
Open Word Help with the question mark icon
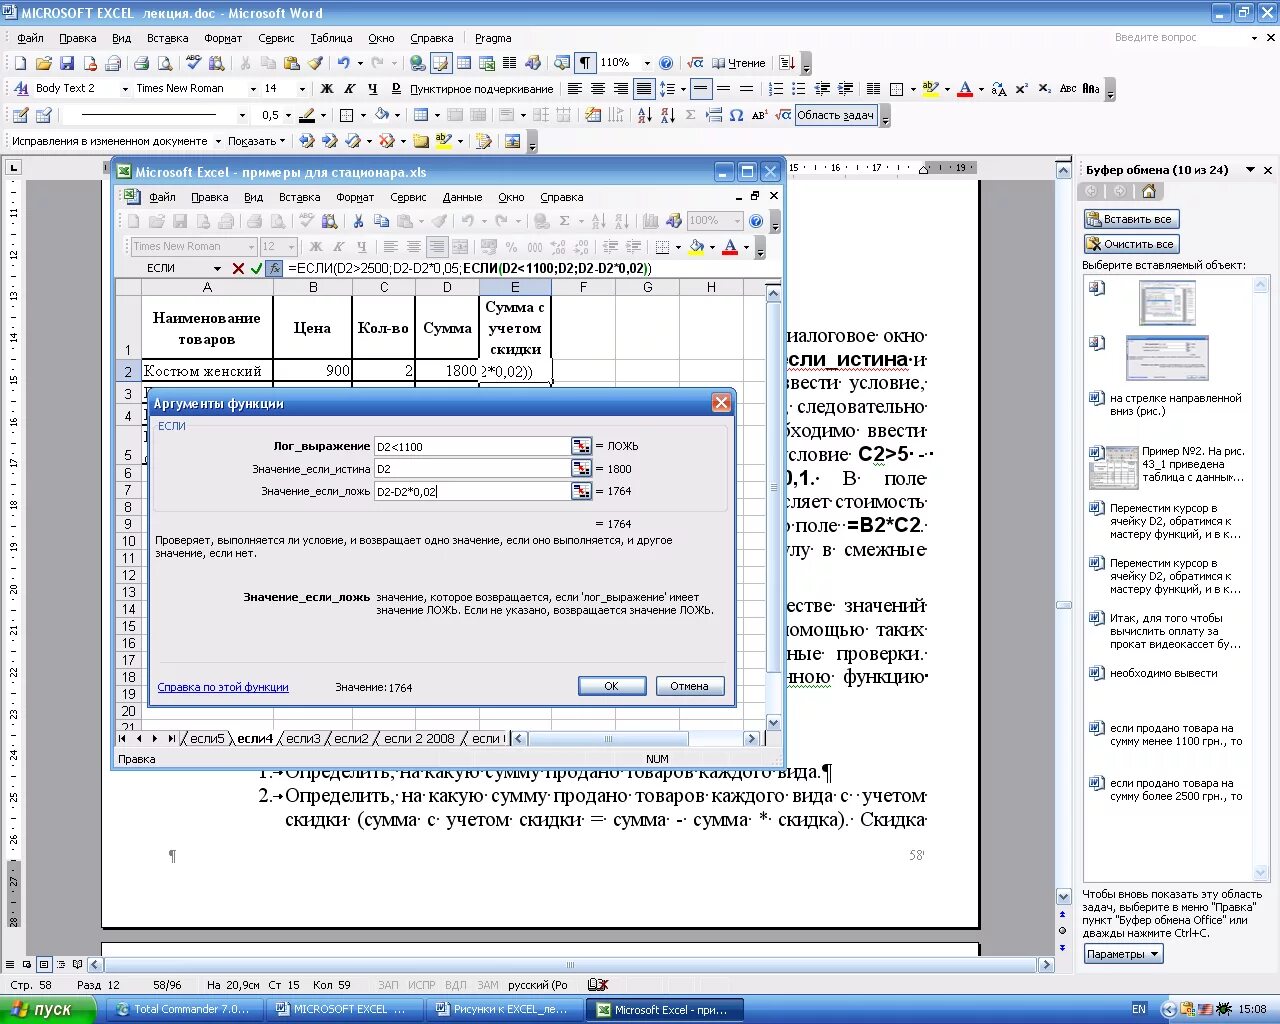coord(666,63)
